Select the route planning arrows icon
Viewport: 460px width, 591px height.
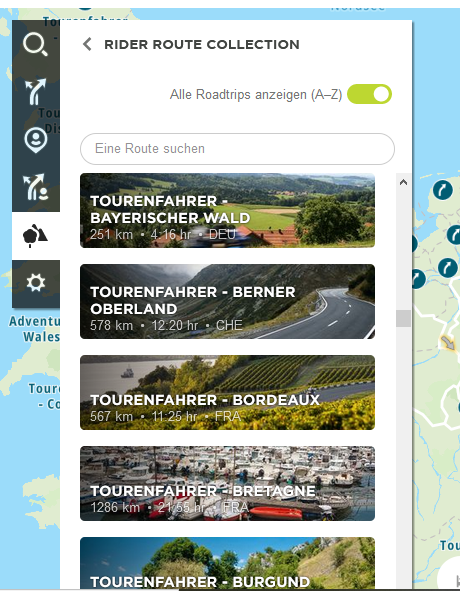pos(35,92)
